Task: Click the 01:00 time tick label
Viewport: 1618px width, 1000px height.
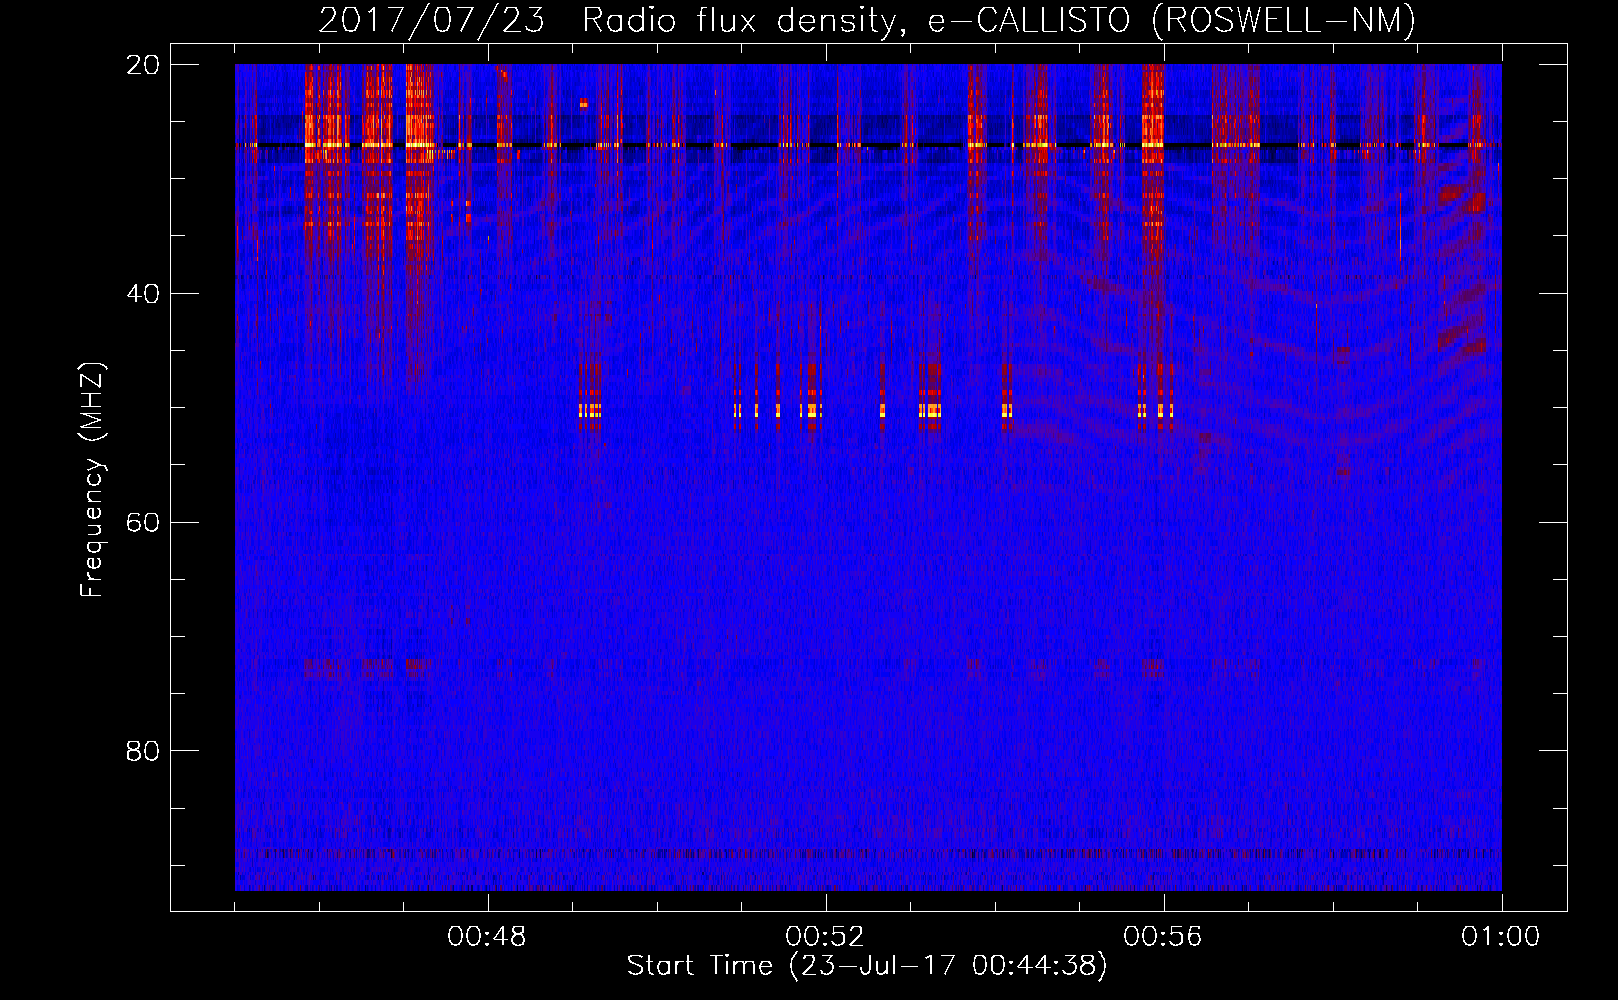Action: [1501, 937]
